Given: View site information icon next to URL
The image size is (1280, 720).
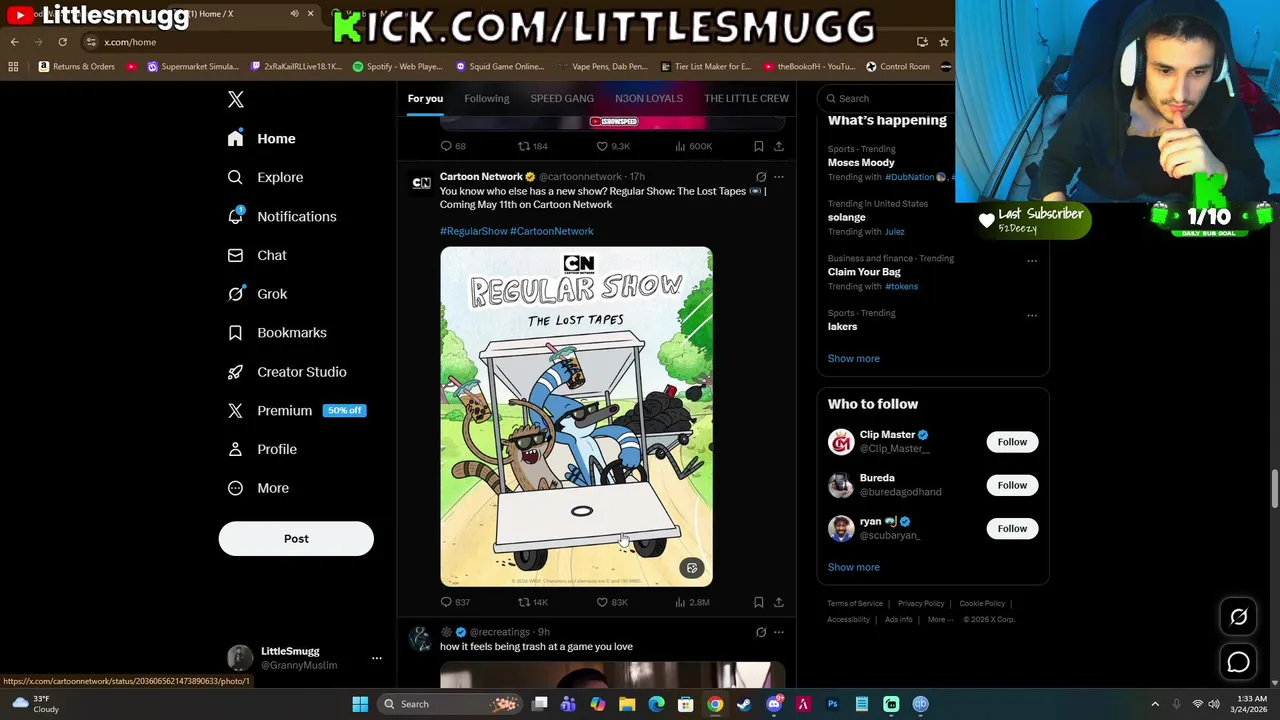Looking at the screenshot, I should 91,42.
